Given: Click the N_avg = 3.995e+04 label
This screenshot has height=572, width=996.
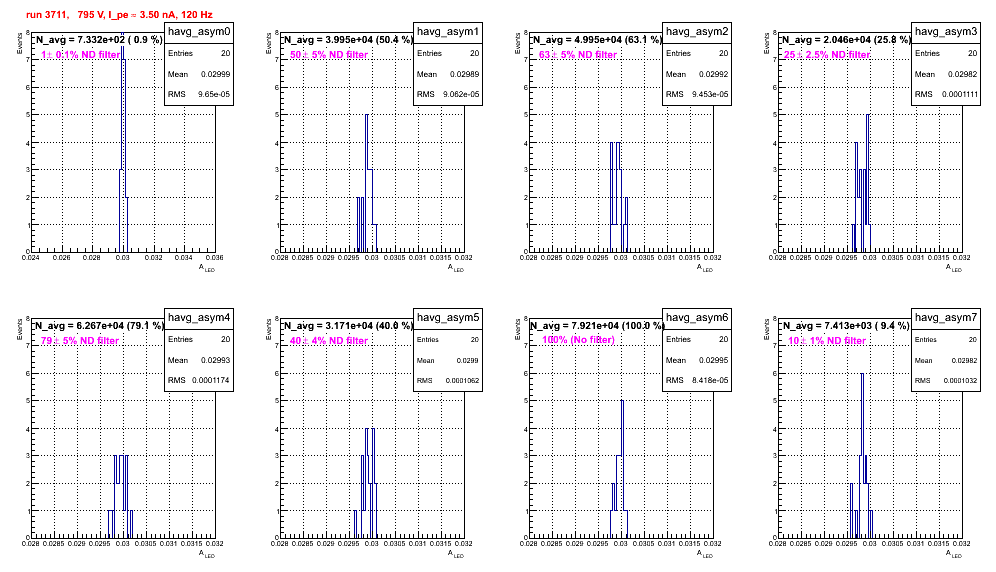Looking at the screenshot, I should point(347,40).
